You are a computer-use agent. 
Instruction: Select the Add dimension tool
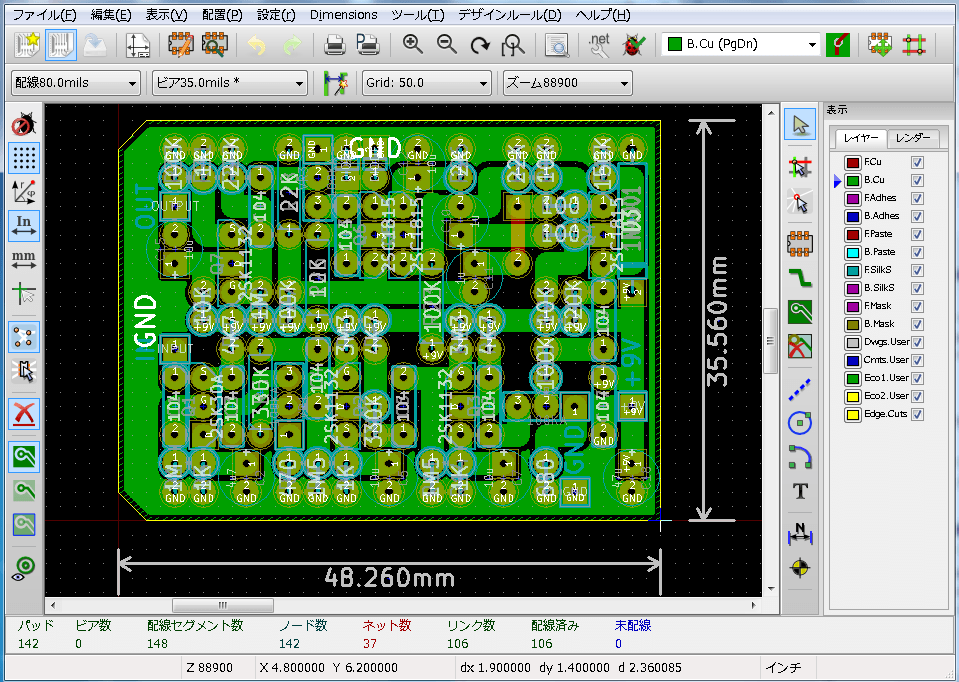point(800,533)
